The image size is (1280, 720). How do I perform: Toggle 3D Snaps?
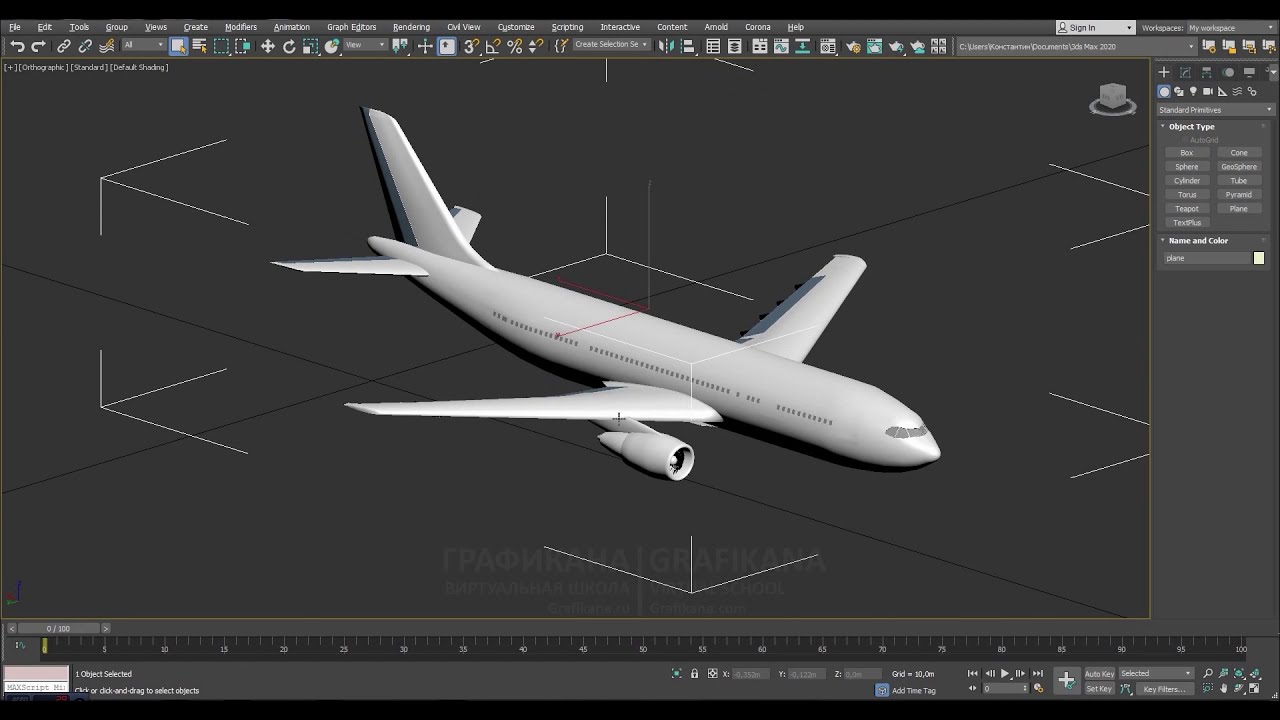click(471, 46)
